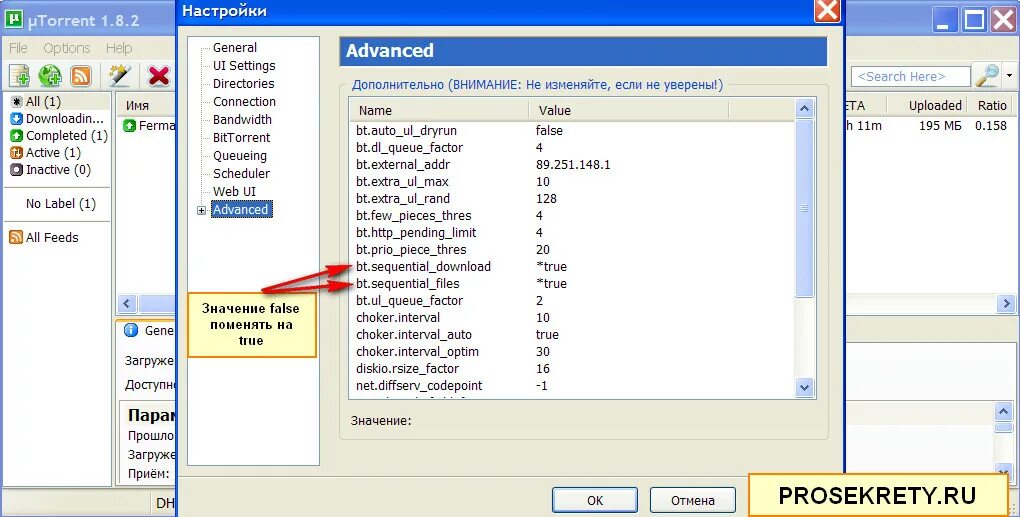The image size is (1020, 517).
Task: Select bt.dl_queue_factor row
Action: 572,148
